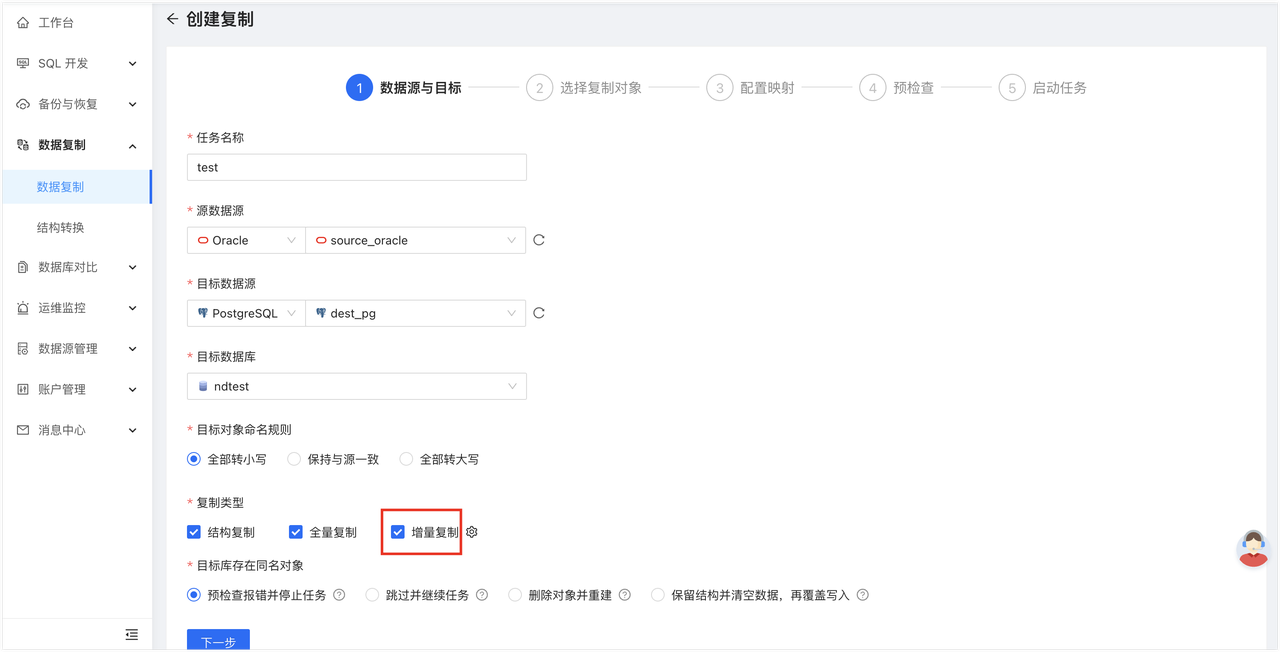Click the help icon beside 预检查报错并停止任务

coord(339,594)
